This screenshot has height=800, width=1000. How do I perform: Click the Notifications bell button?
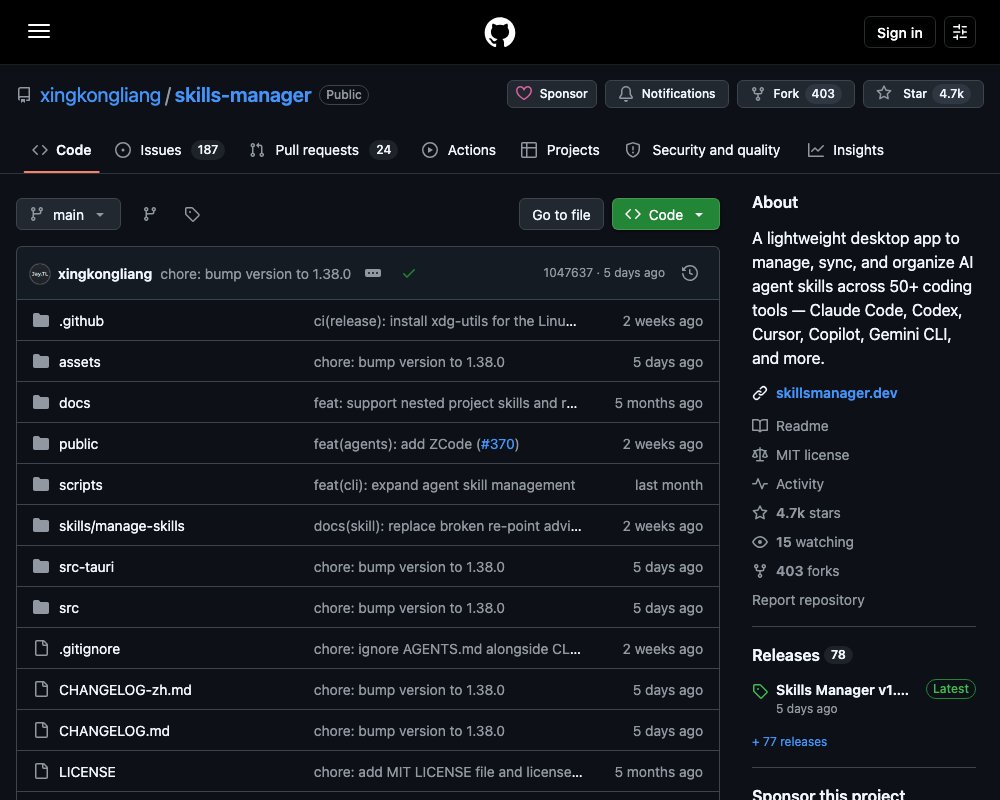666,94
